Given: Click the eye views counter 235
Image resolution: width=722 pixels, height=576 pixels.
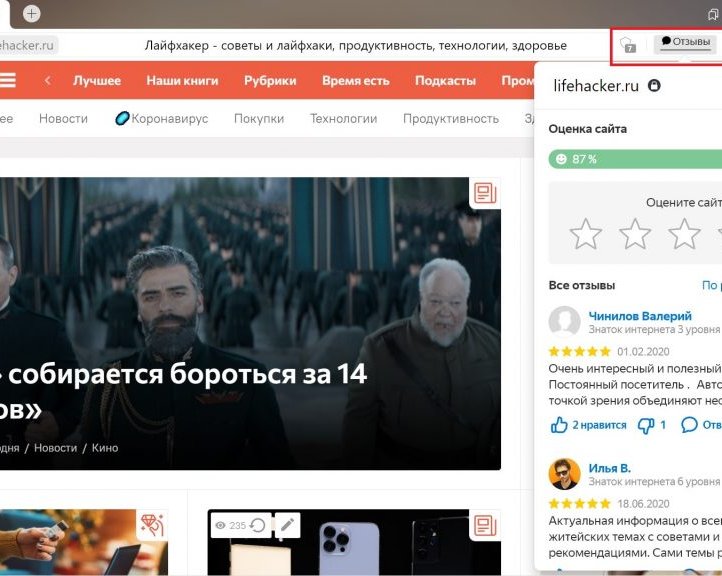Looking at the screenshot, I should click(230, 525).
